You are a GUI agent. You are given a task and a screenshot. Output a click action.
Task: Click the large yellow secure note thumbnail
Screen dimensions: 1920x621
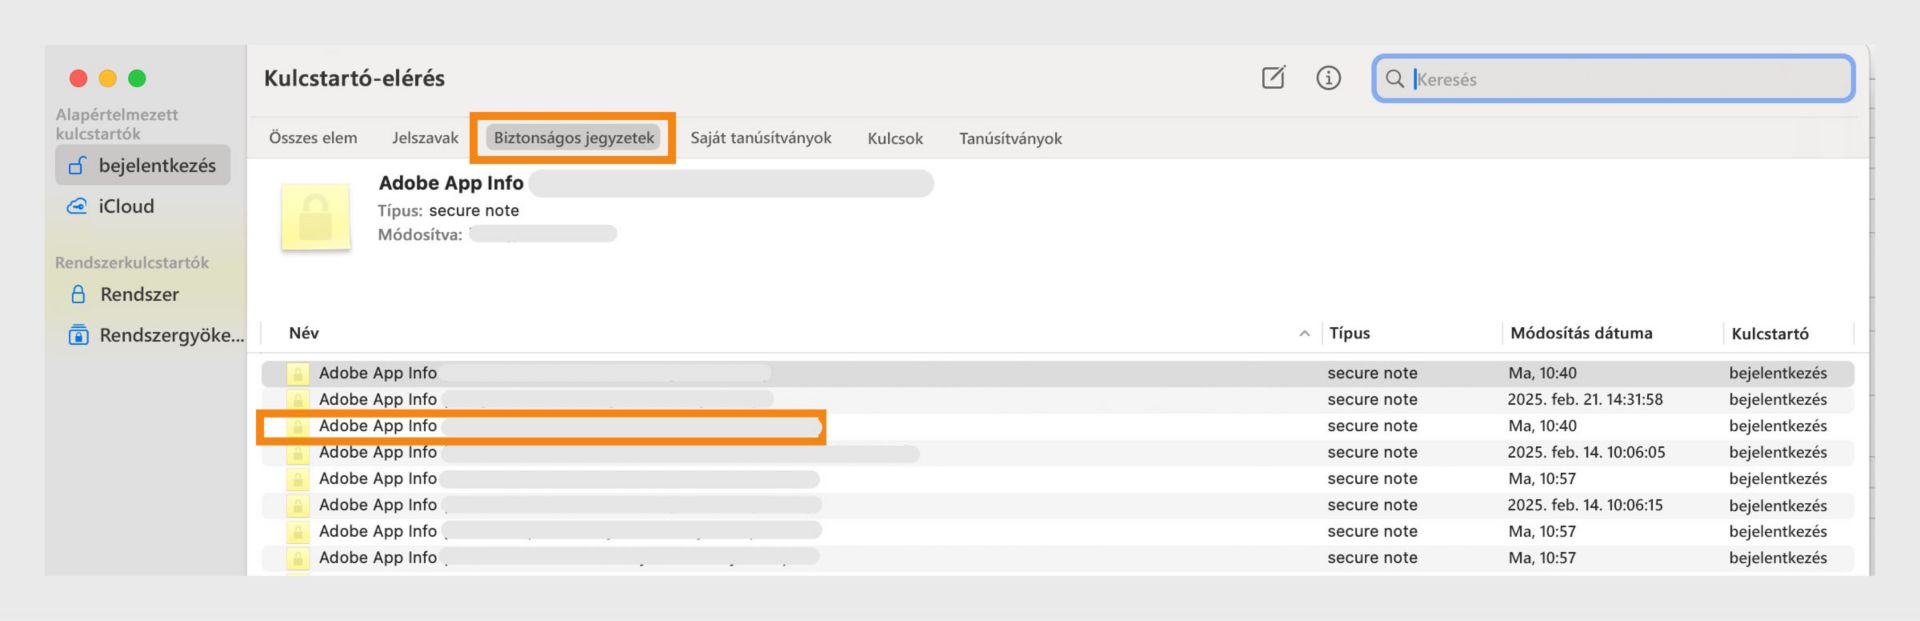[x=316, y=216]
